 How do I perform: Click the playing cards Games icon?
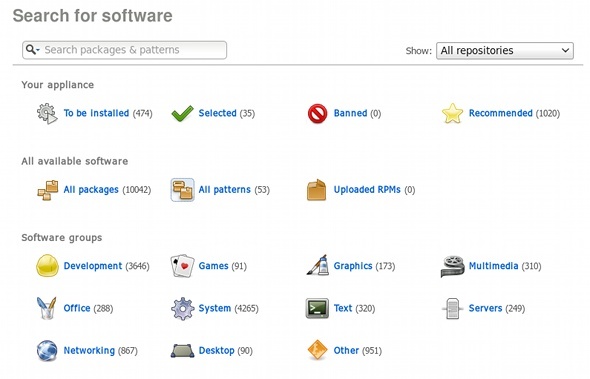(x=182, y=266)
